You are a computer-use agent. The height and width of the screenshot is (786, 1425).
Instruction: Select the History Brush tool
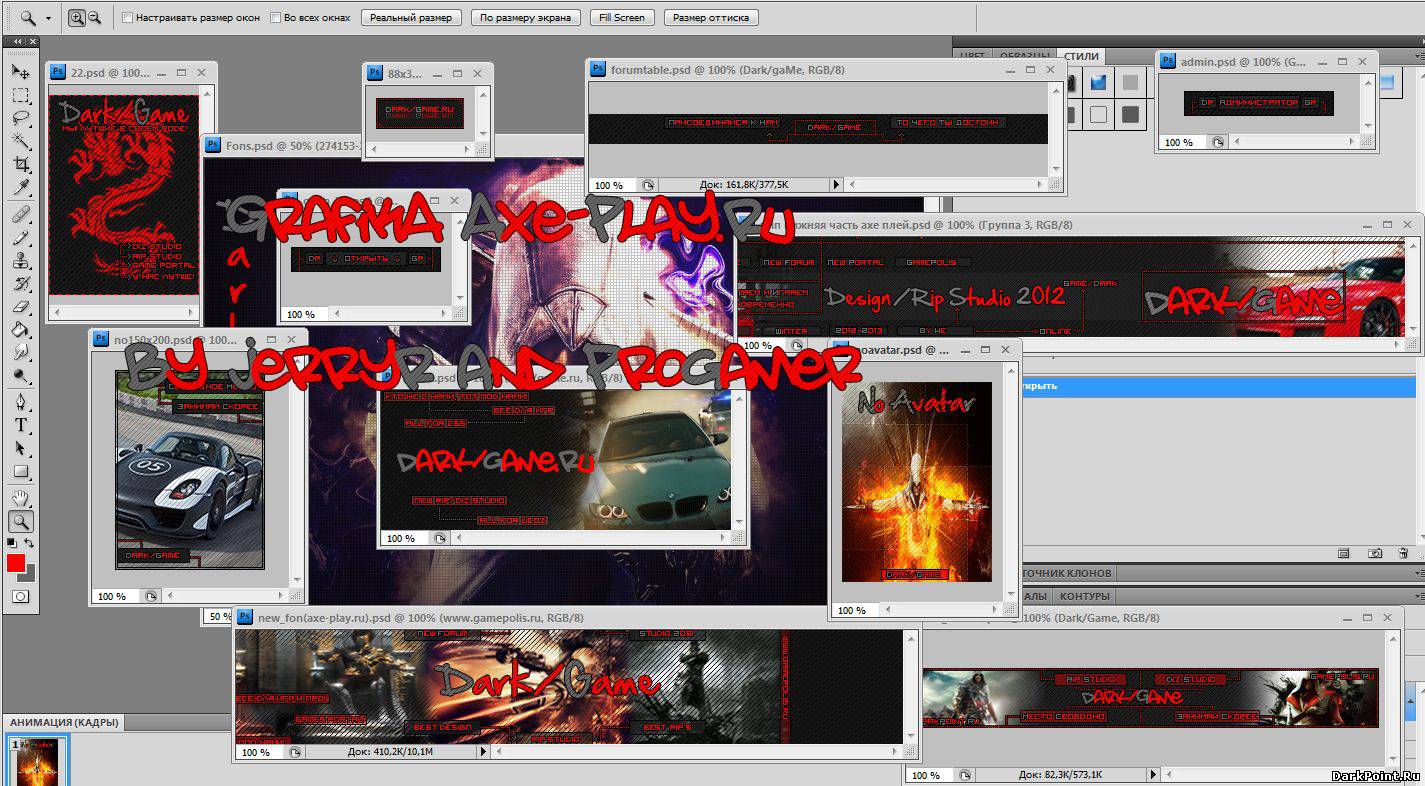(20, 284)
